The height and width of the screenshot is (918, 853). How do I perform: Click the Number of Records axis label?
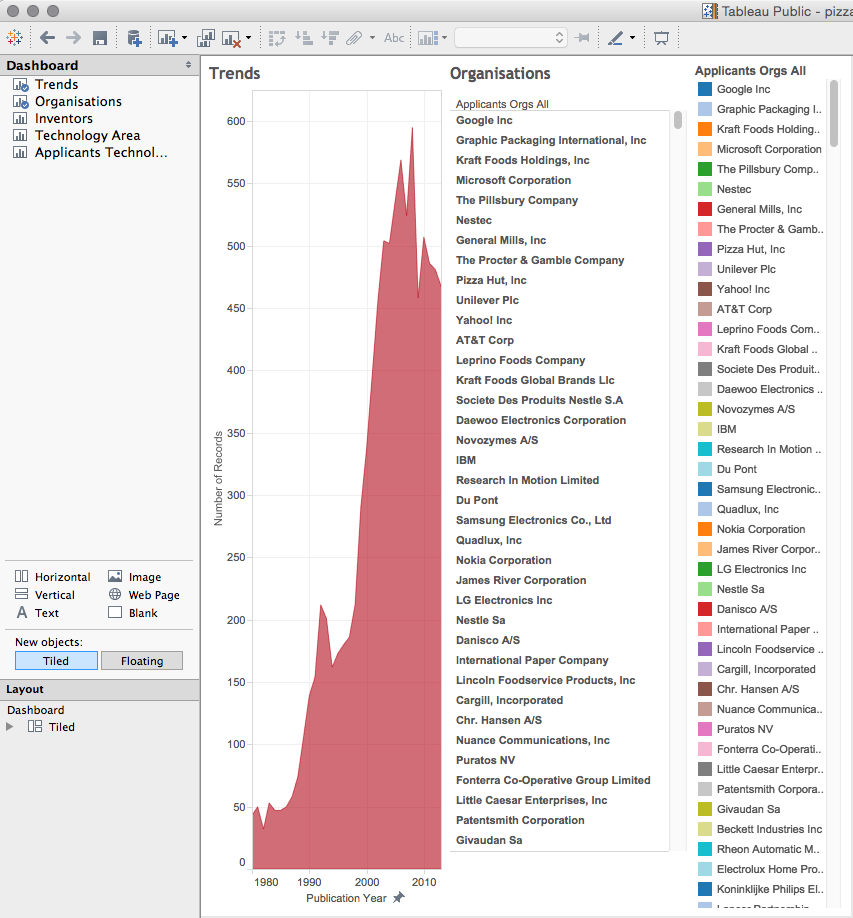(218, 478)
